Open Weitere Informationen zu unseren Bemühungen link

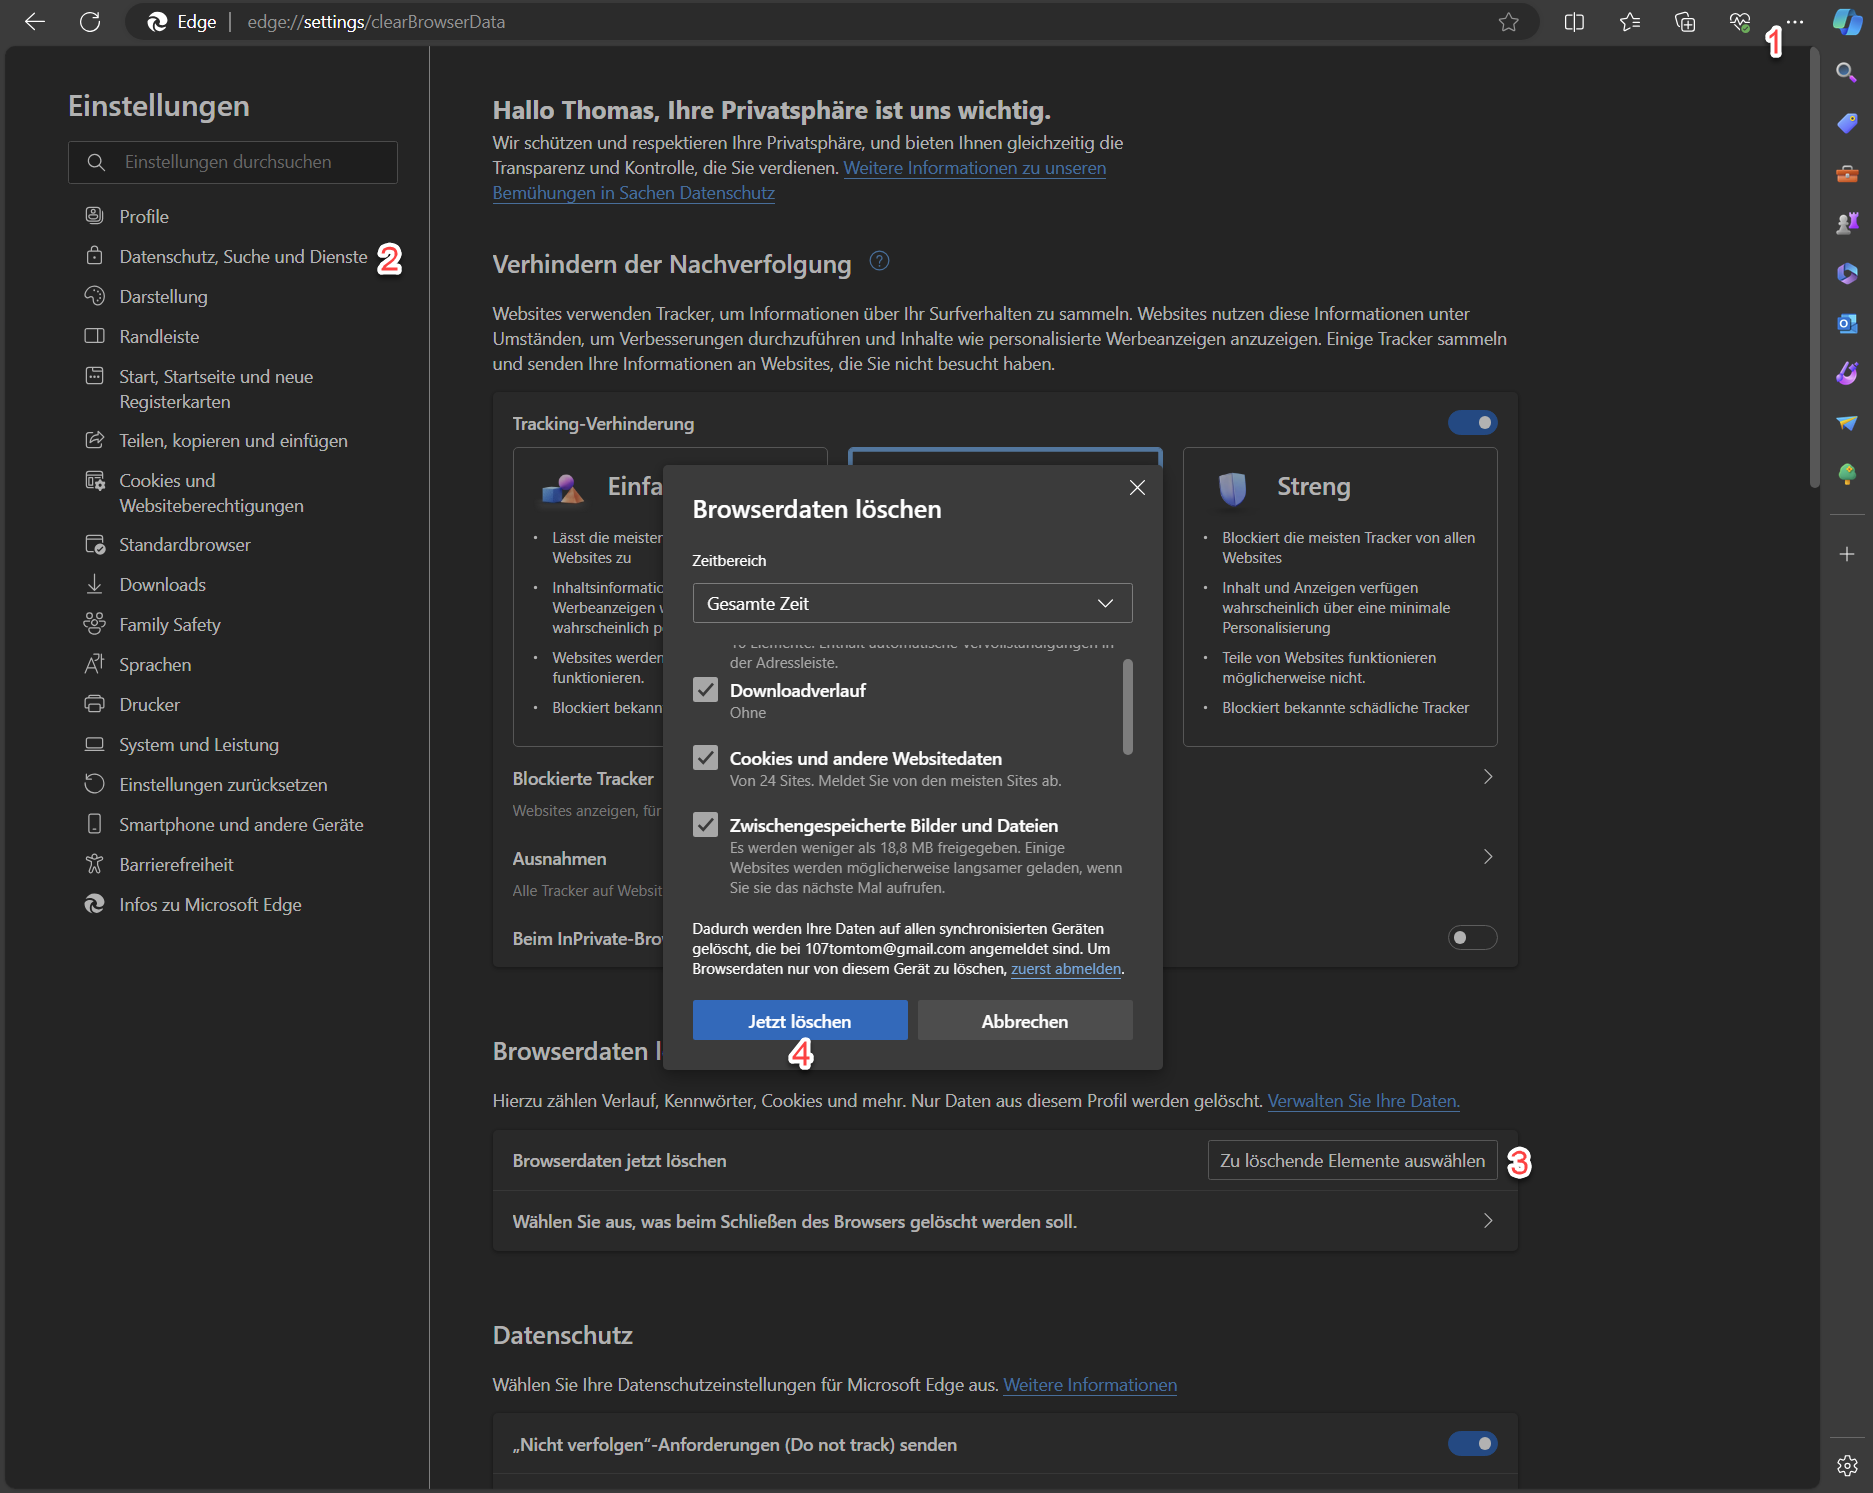[975, 168]
